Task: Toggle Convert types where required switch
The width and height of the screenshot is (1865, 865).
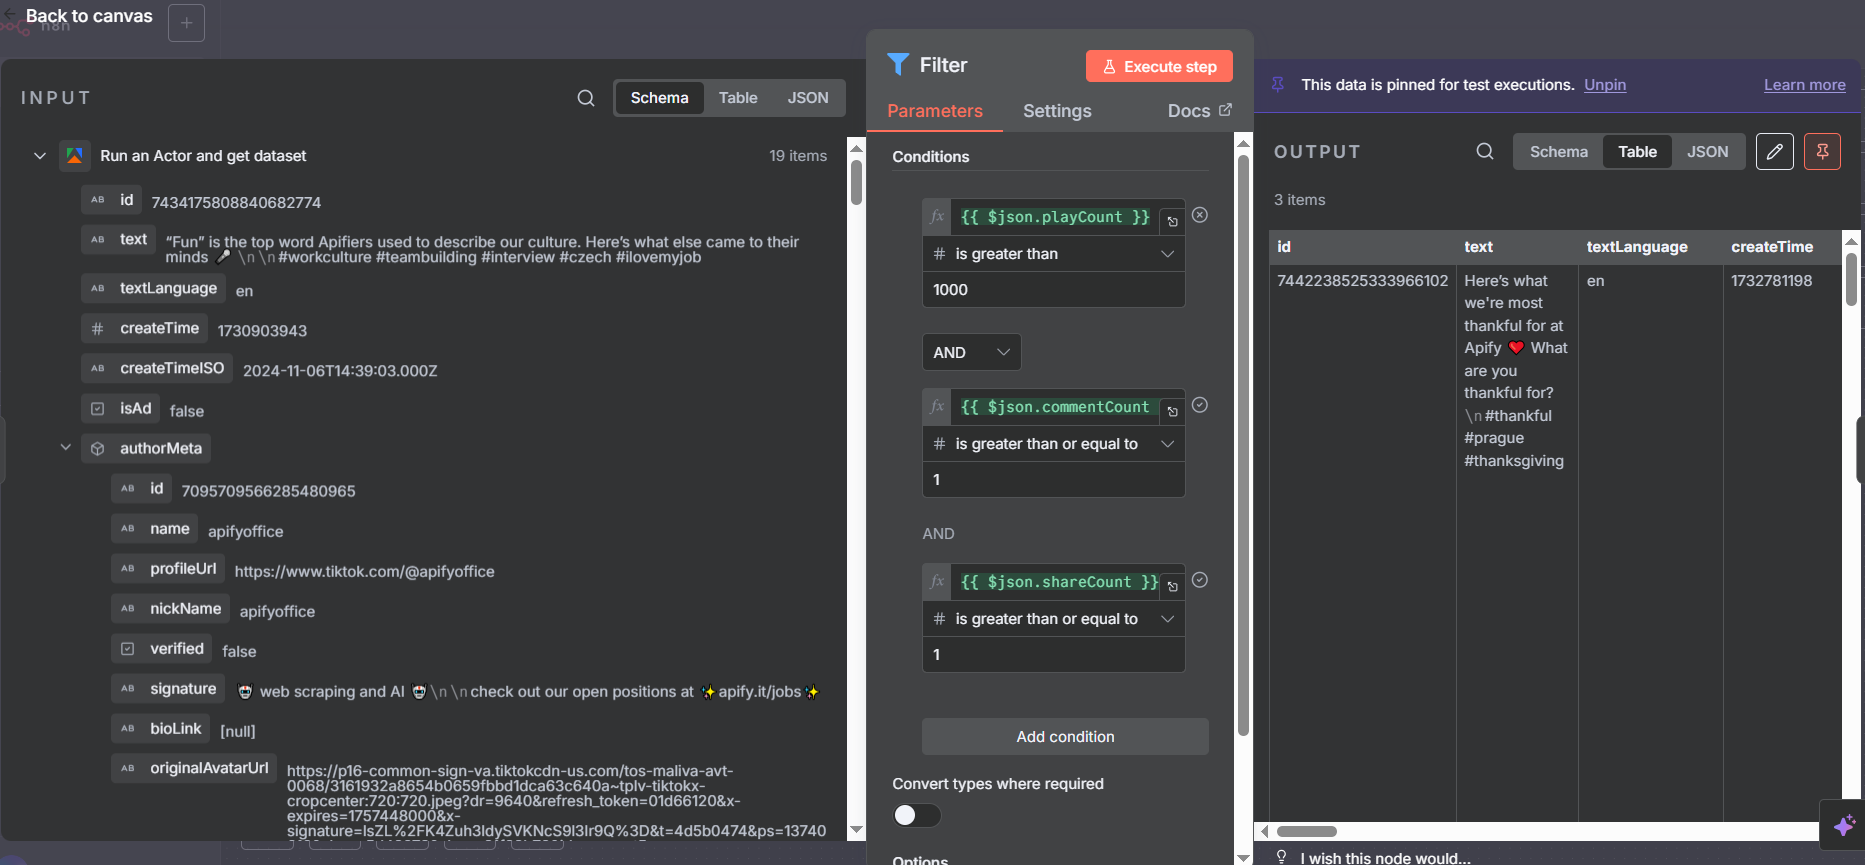Action: (917, 815)
